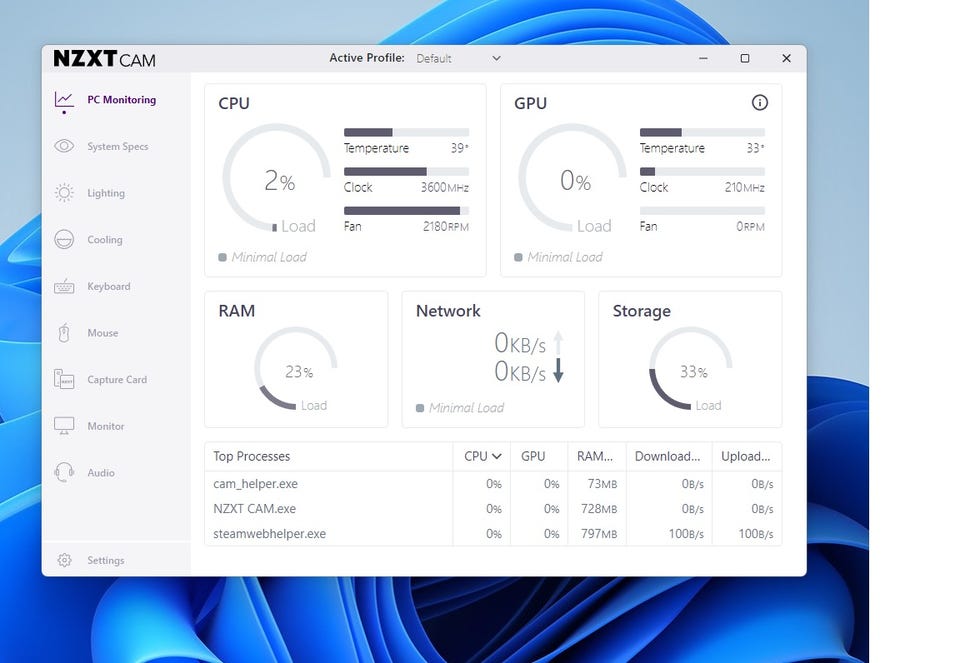Click the 797MB RAM value

coord(599,534)
